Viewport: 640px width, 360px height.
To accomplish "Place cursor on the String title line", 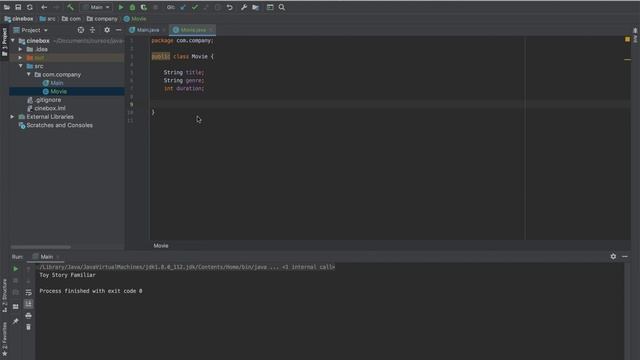I will pos(184,72).
